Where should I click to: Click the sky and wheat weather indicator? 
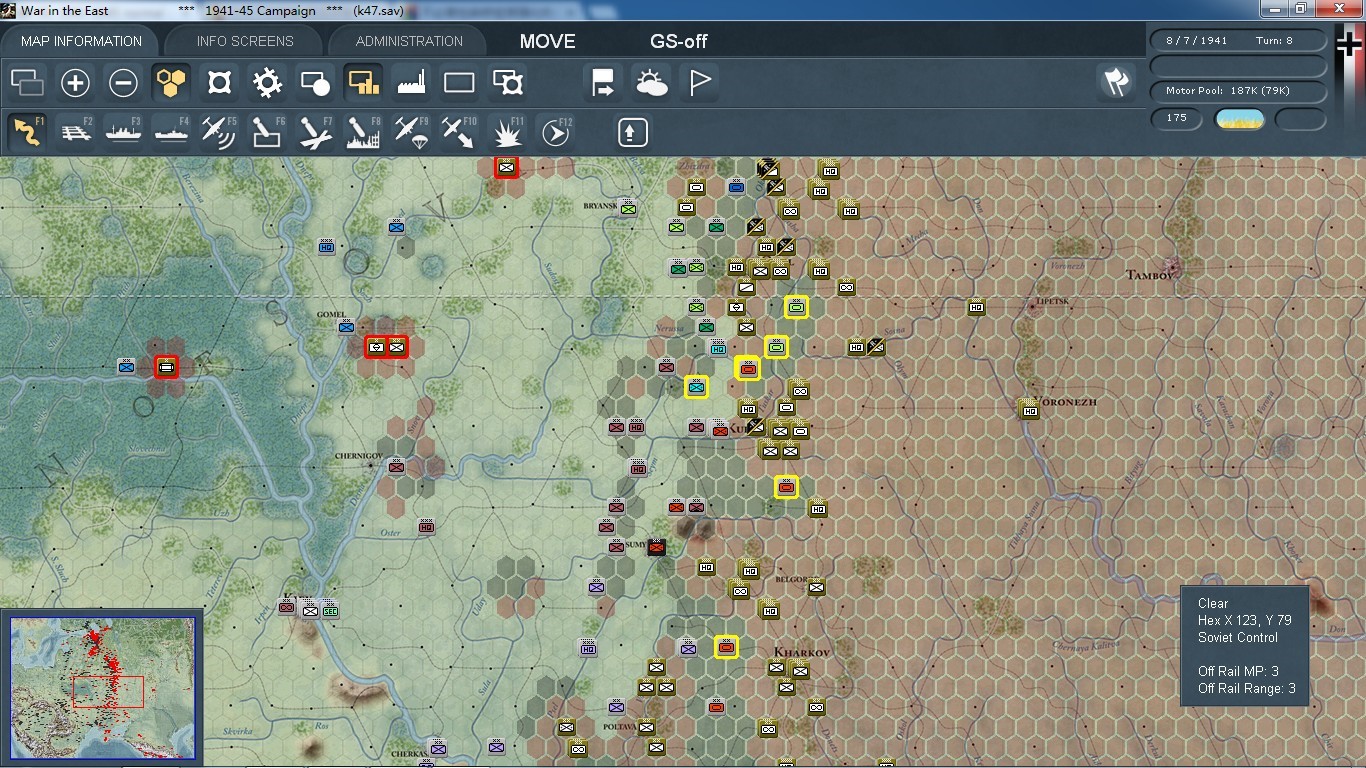1239,119
